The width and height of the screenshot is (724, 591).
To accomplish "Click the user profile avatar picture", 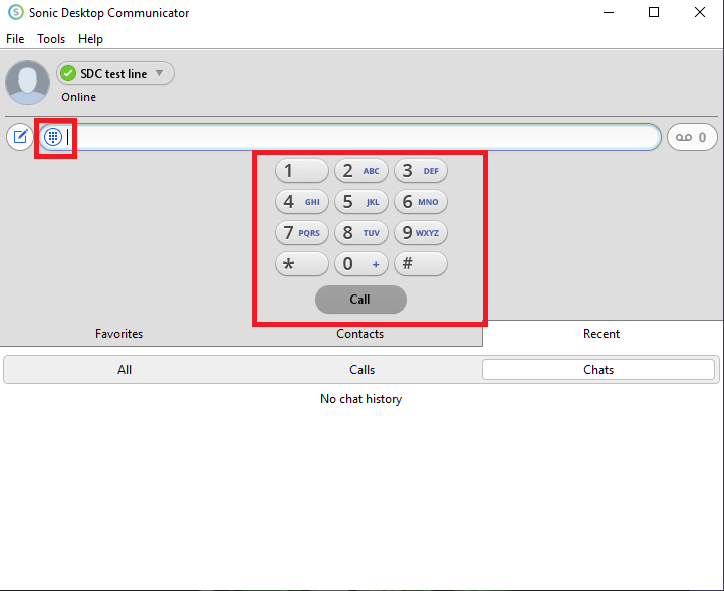I will [x=27, y=82].
